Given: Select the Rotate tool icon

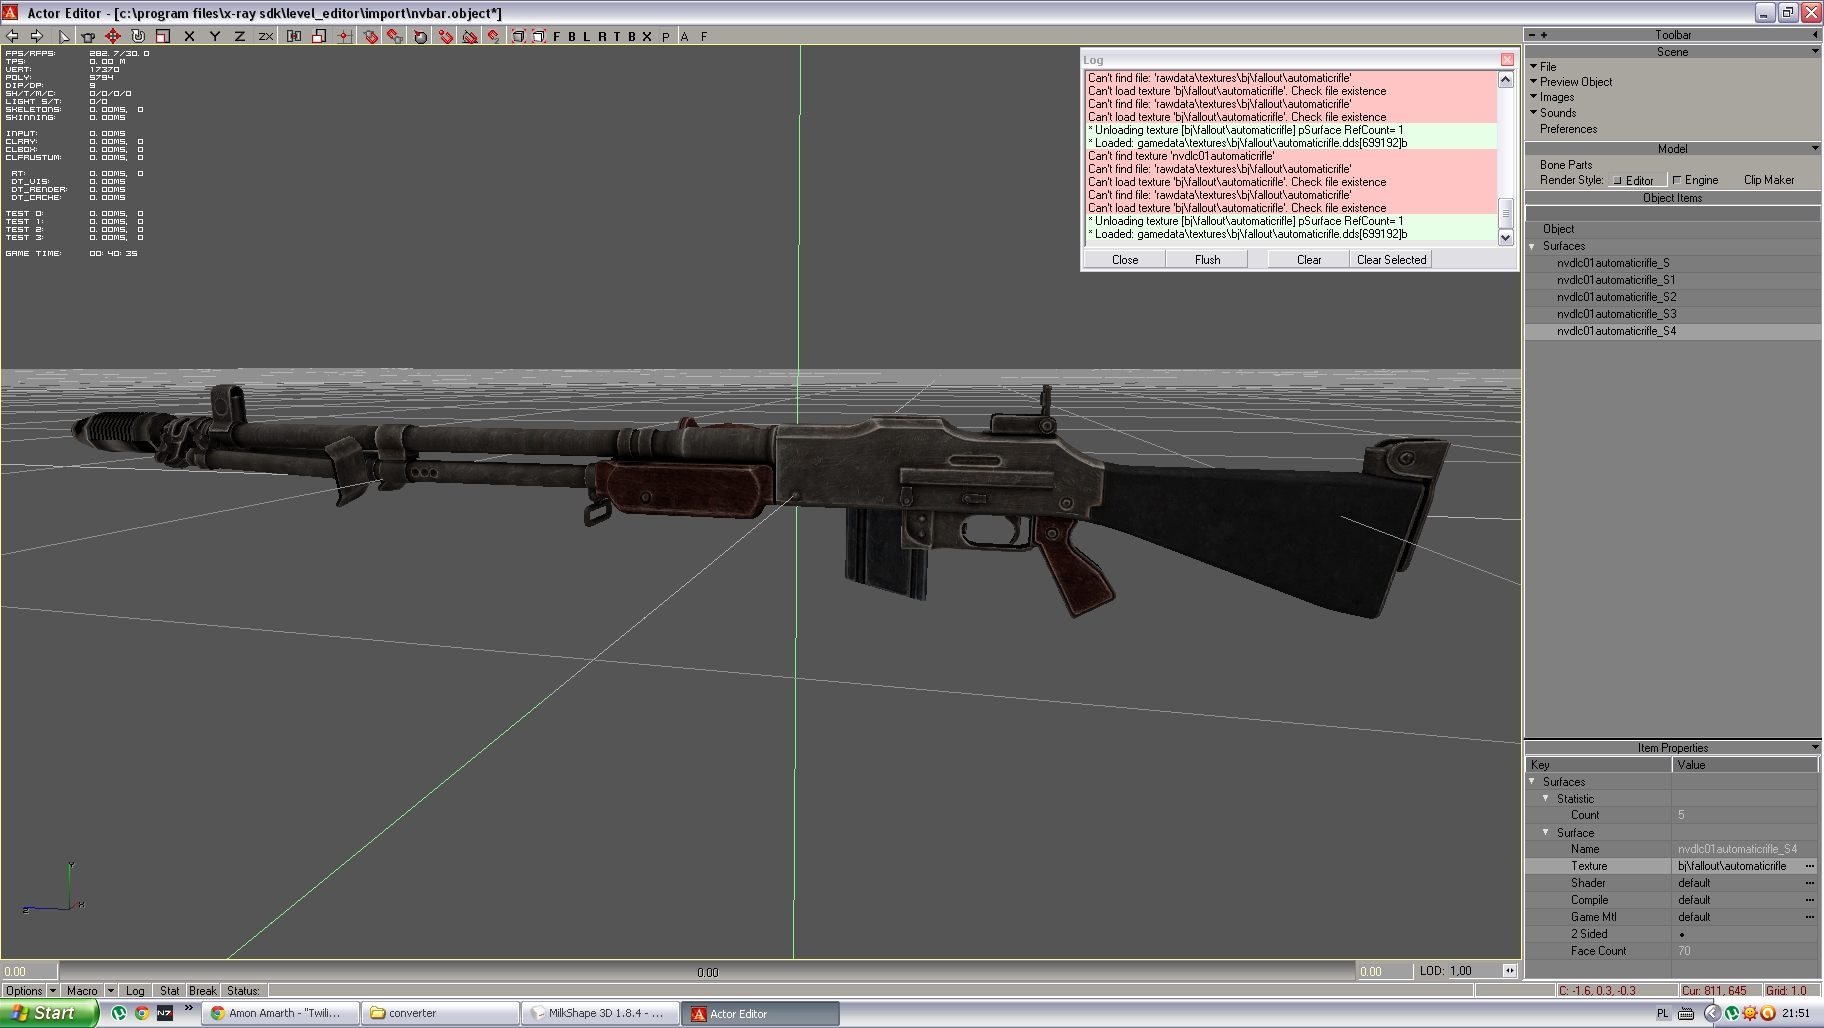Looking at the screenshot, I should pos(138,36).
